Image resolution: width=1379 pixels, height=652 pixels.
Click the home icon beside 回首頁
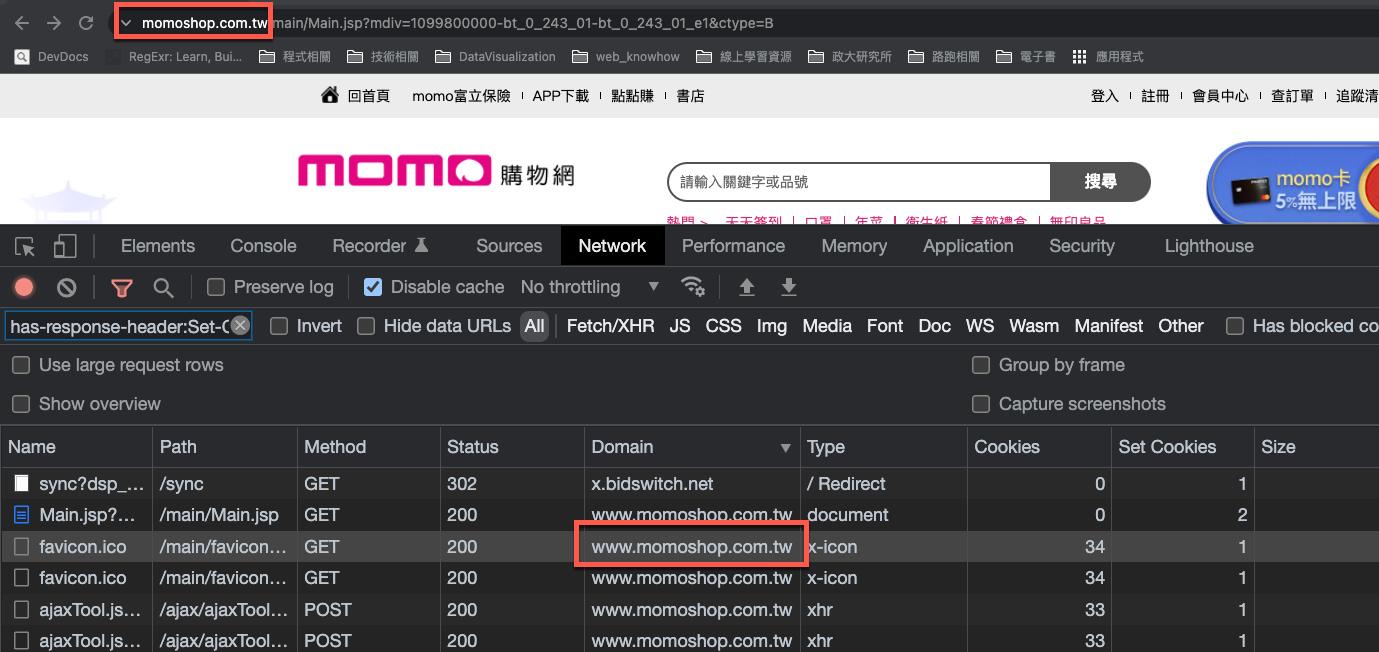(x=329, y=95)
